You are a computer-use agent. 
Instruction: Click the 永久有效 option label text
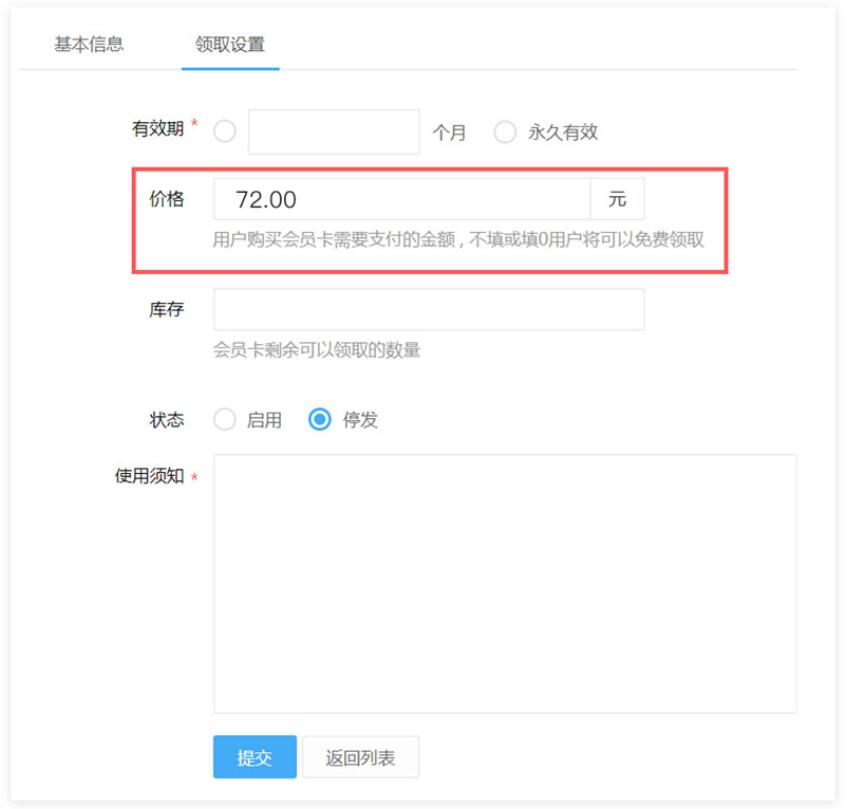pyautogui.click(x=563, y=132)
